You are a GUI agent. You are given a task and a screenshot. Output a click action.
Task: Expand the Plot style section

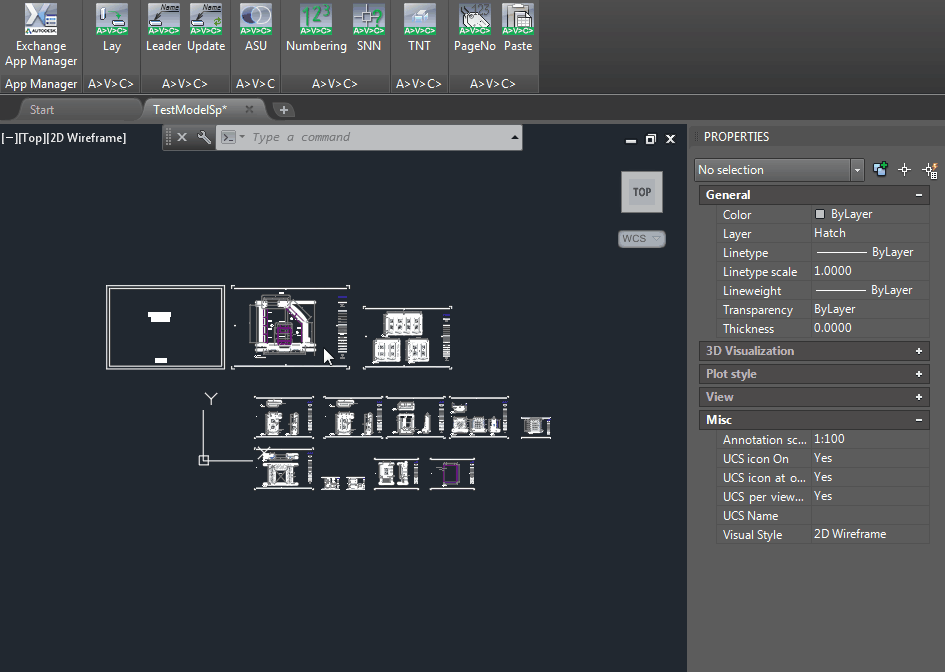918,374
